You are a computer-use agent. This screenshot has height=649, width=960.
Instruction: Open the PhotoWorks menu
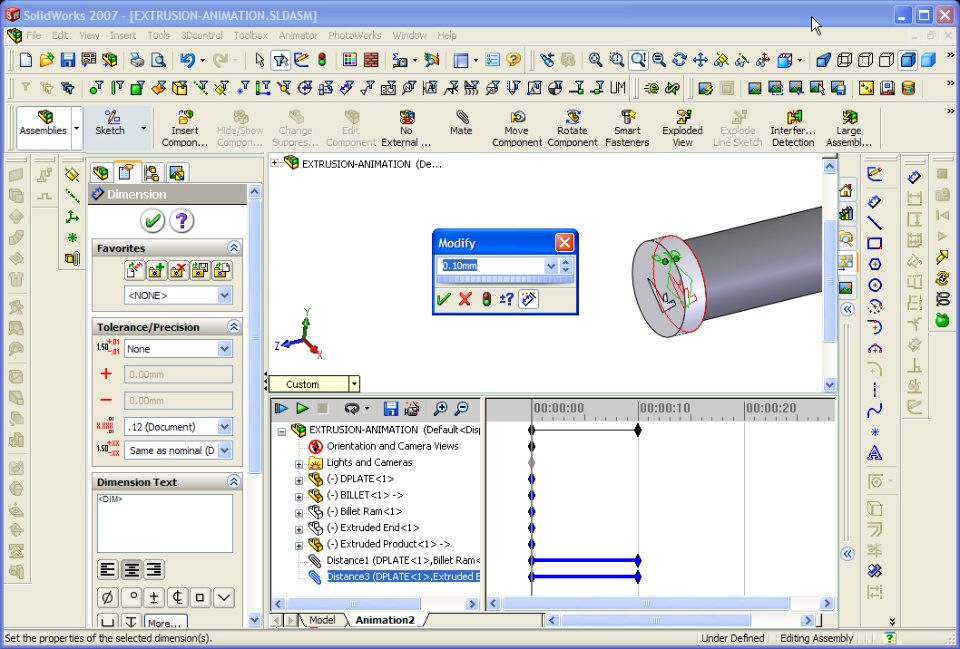[x=354, y=36]
